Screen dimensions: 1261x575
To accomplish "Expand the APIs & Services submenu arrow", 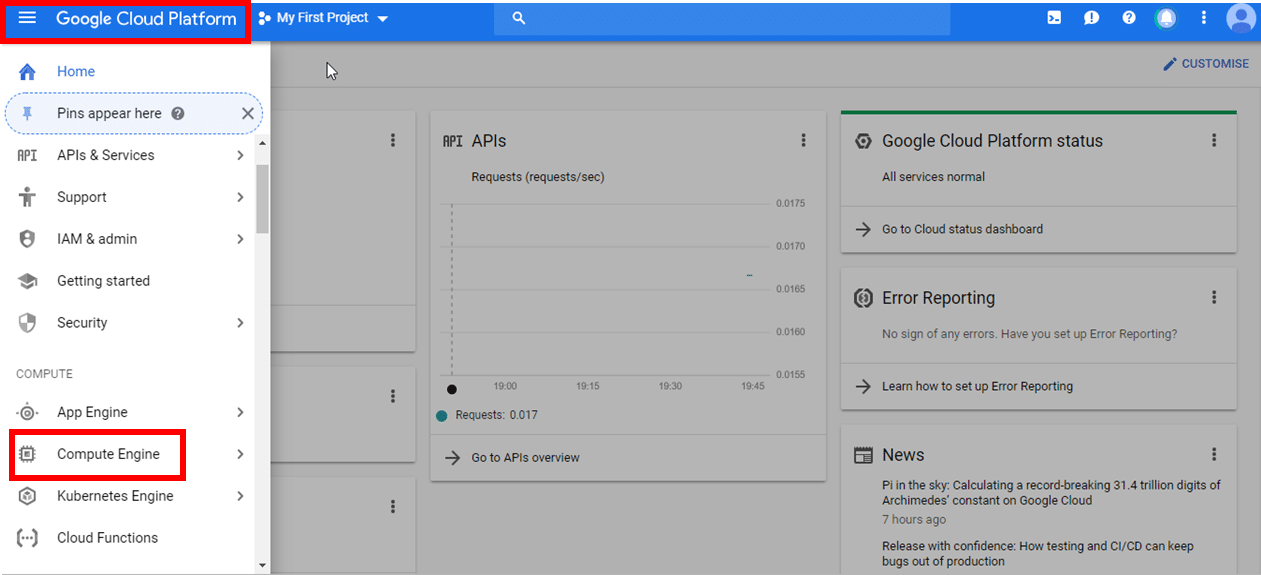I will click(240, 155).
